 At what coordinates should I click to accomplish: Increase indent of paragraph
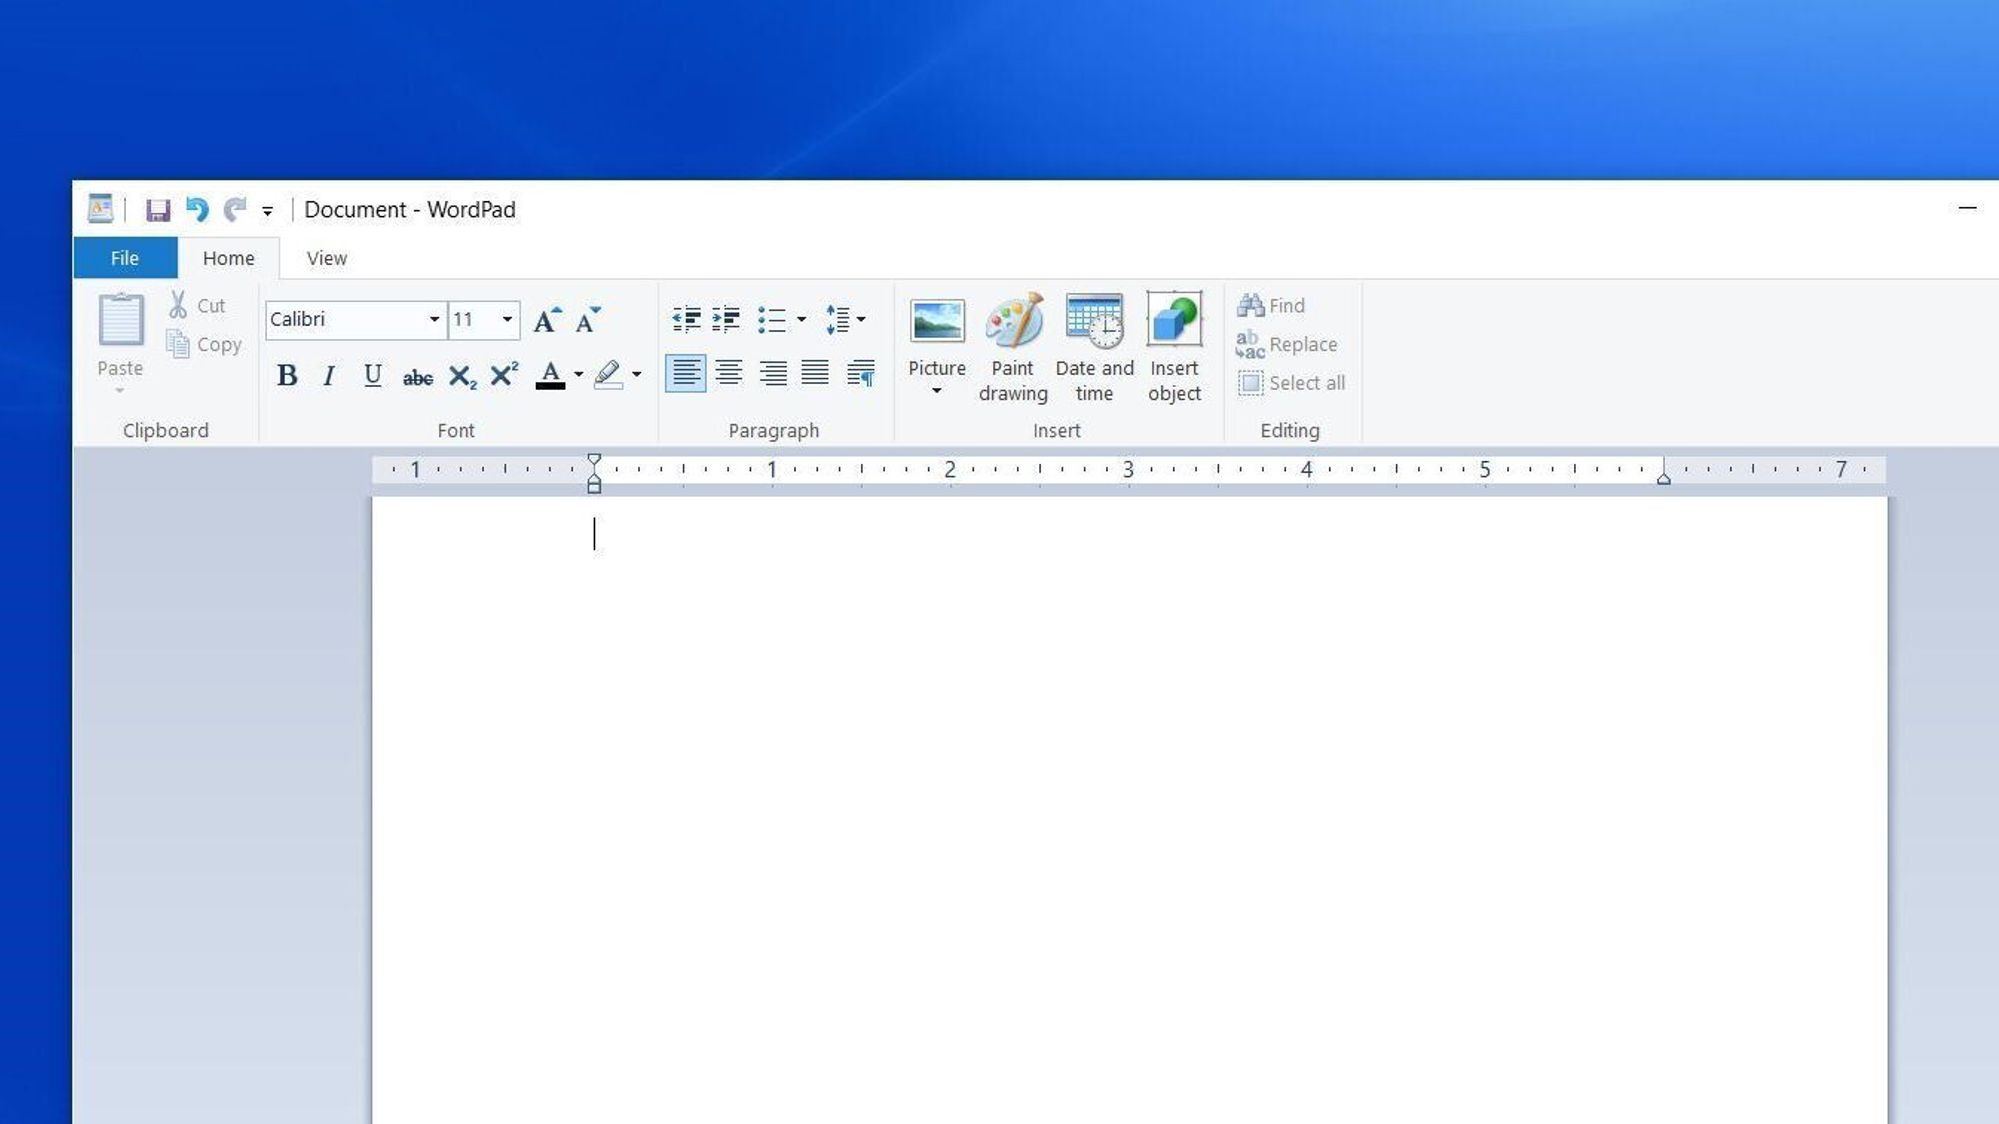point(726,319)
